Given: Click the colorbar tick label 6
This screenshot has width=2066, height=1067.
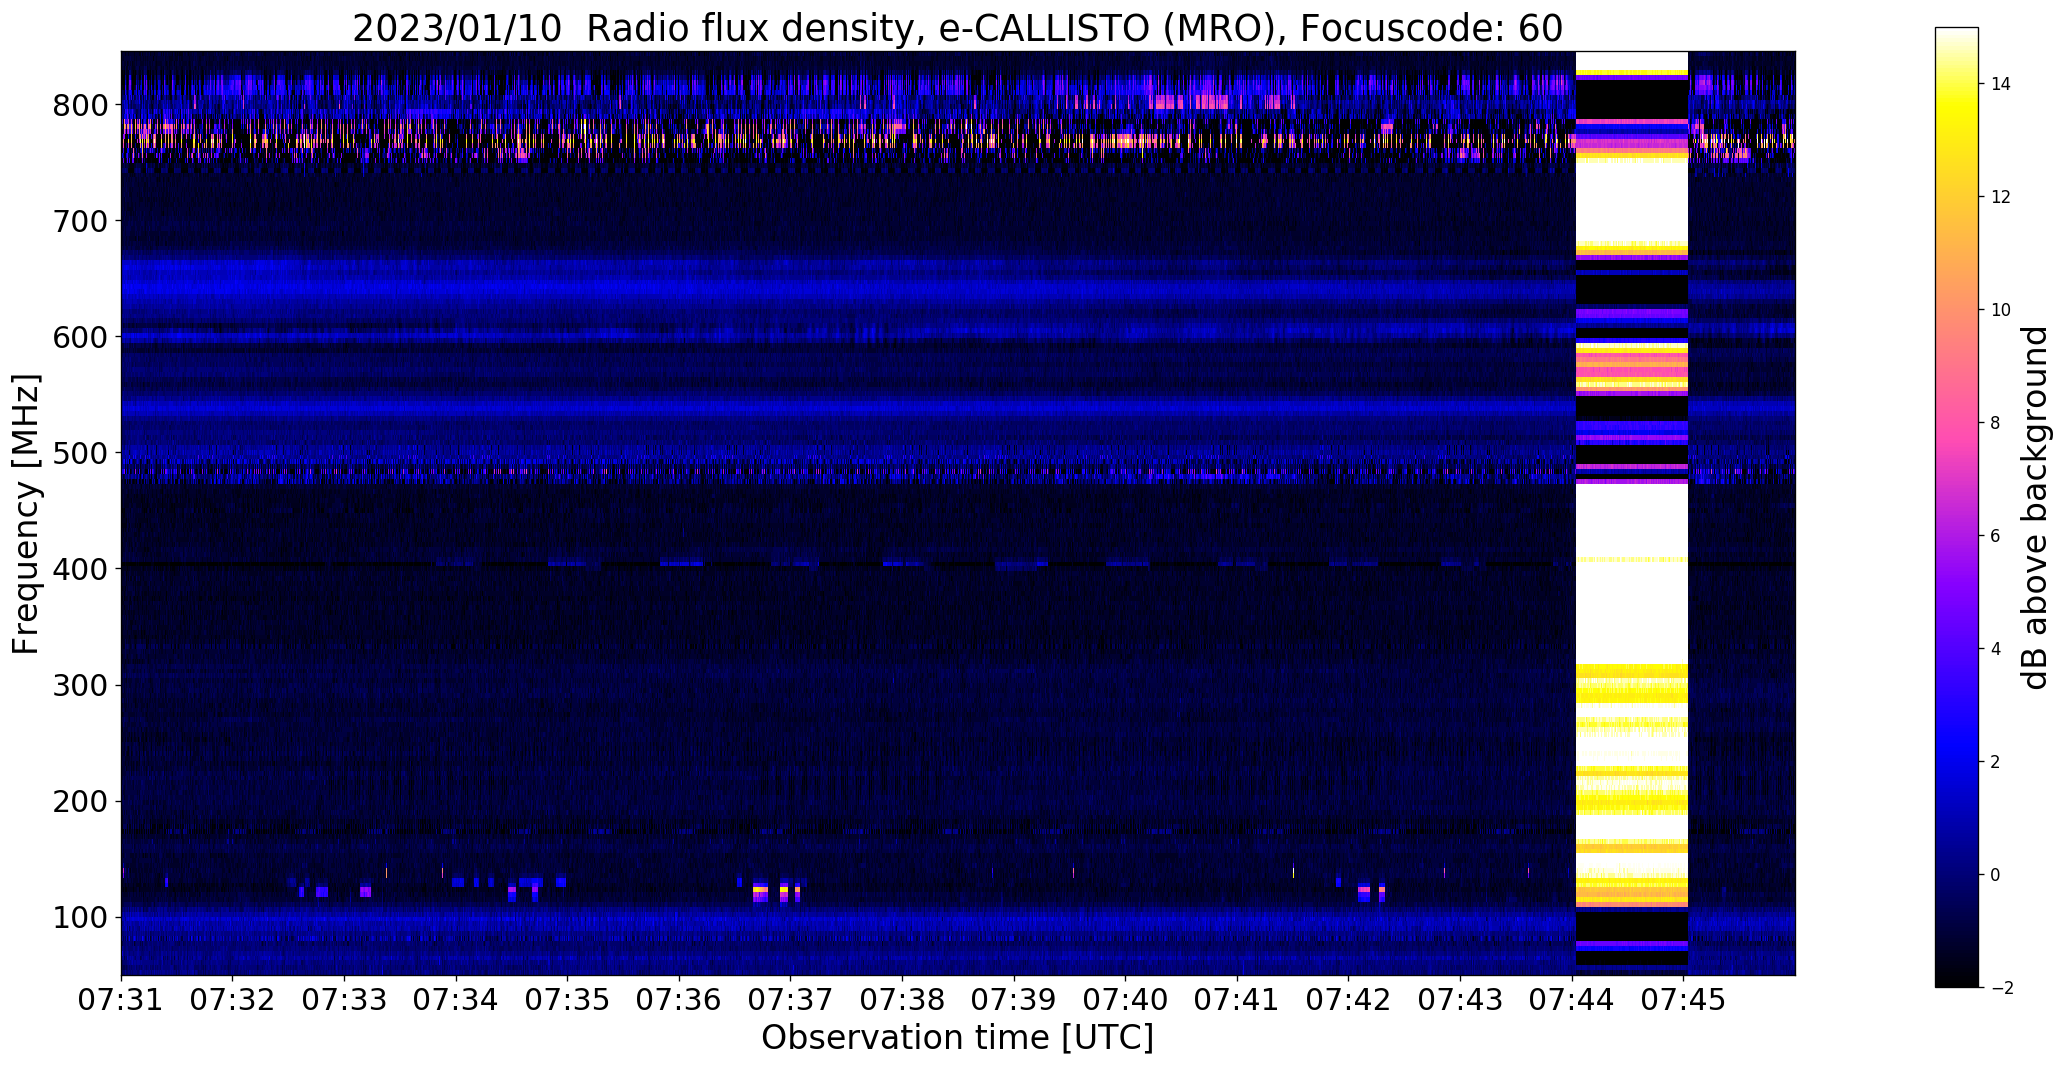Looking at the screenshot, I should 1995,536.
